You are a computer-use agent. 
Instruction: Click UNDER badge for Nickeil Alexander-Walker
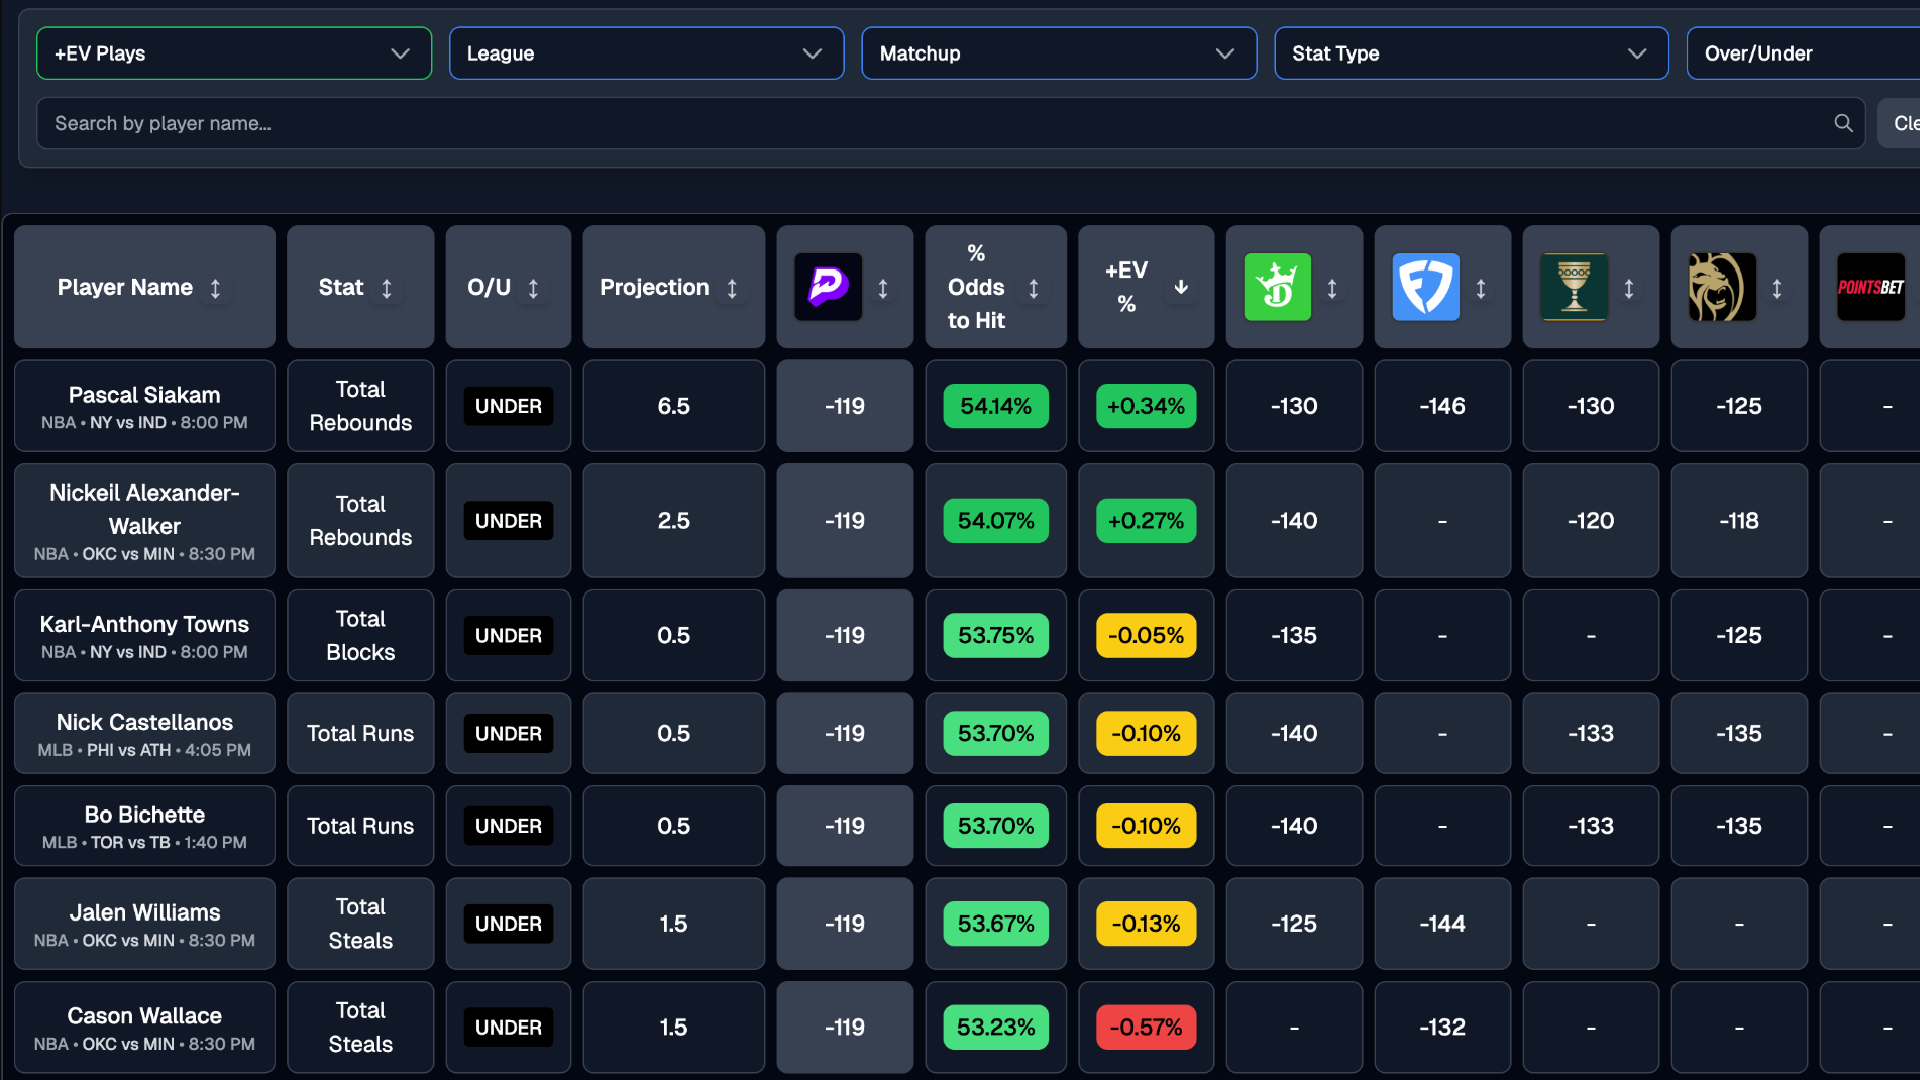pyautogui.click(x=508, y=521)
